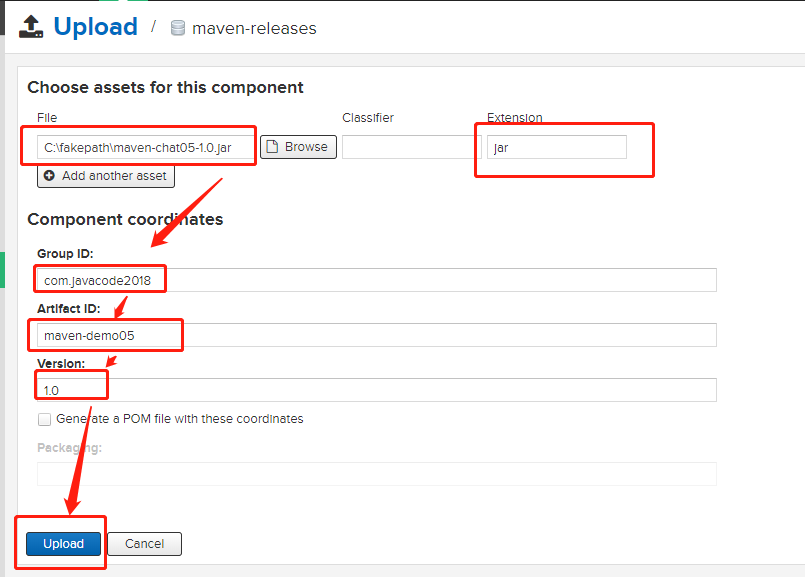Select the Artifact ID input box

(x=376, y=335)
